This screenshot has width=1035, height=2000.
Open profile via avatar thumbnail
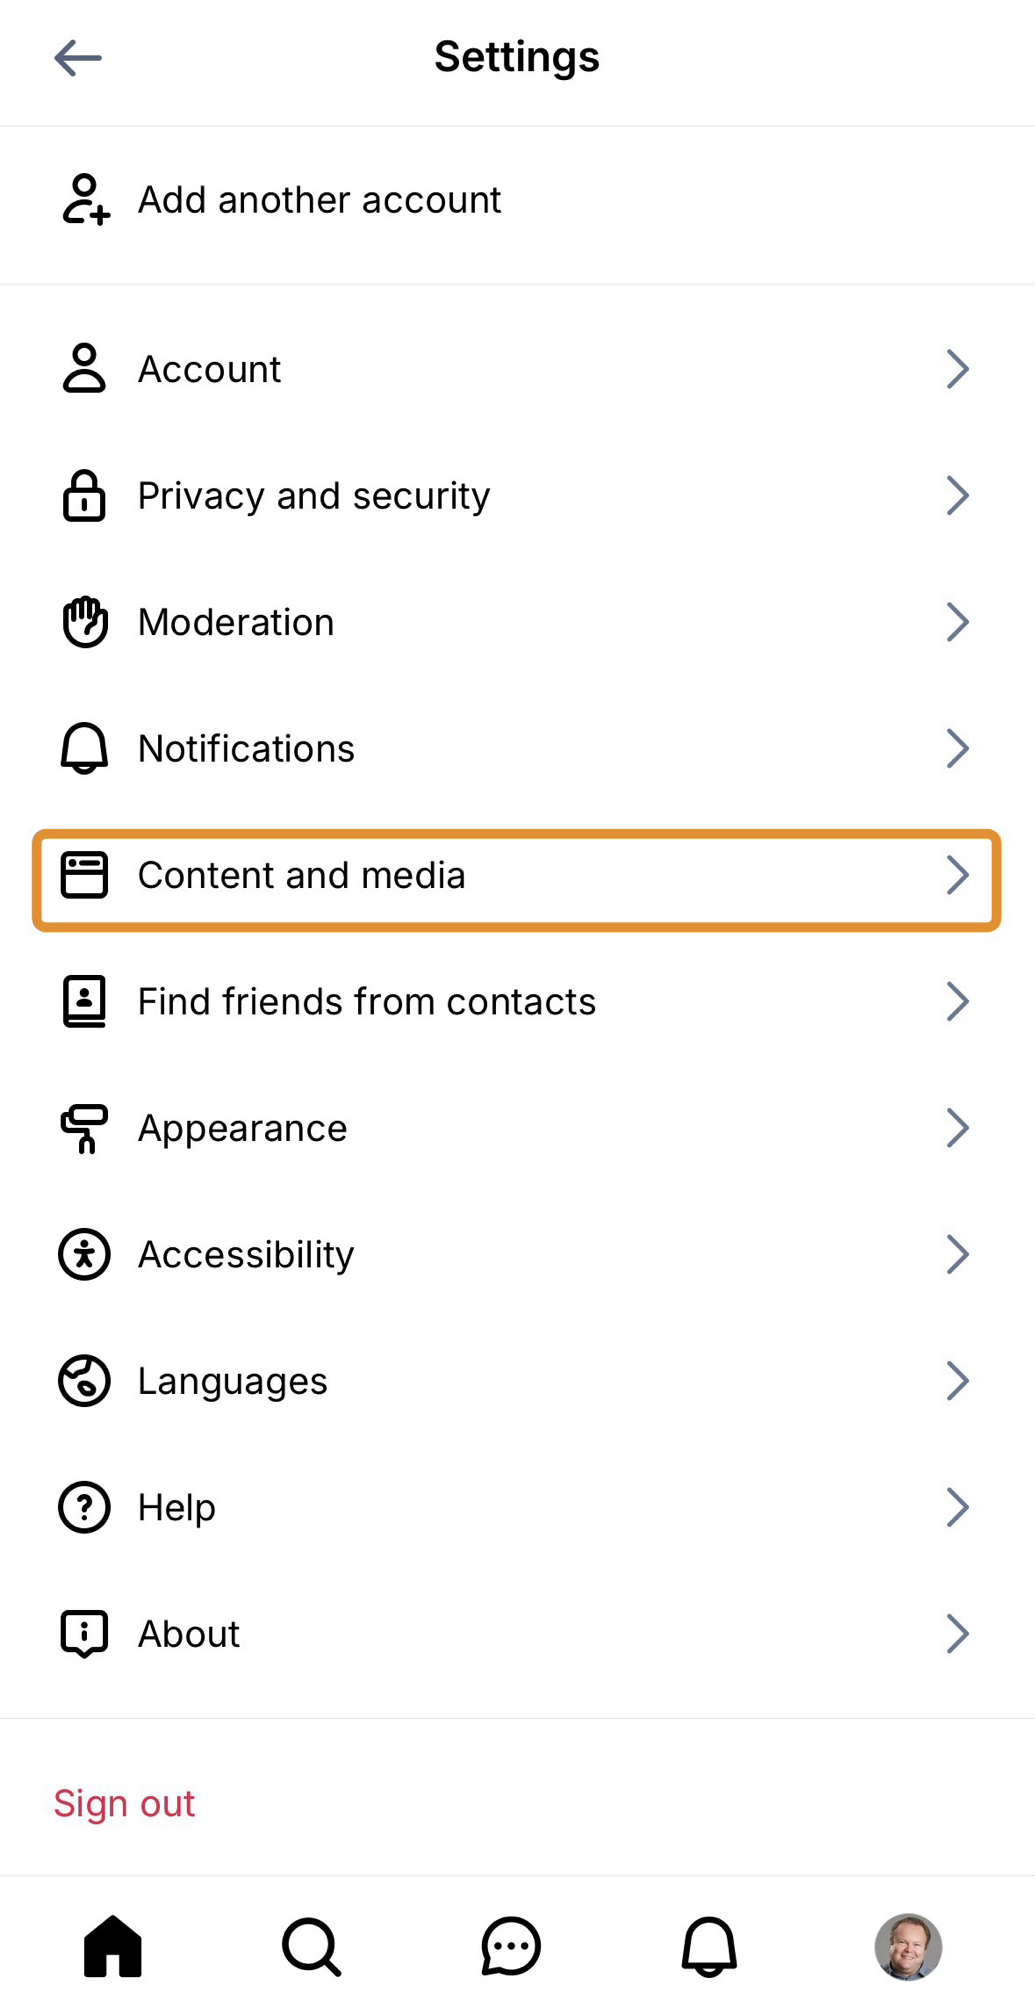click(x=908, y=1946)
